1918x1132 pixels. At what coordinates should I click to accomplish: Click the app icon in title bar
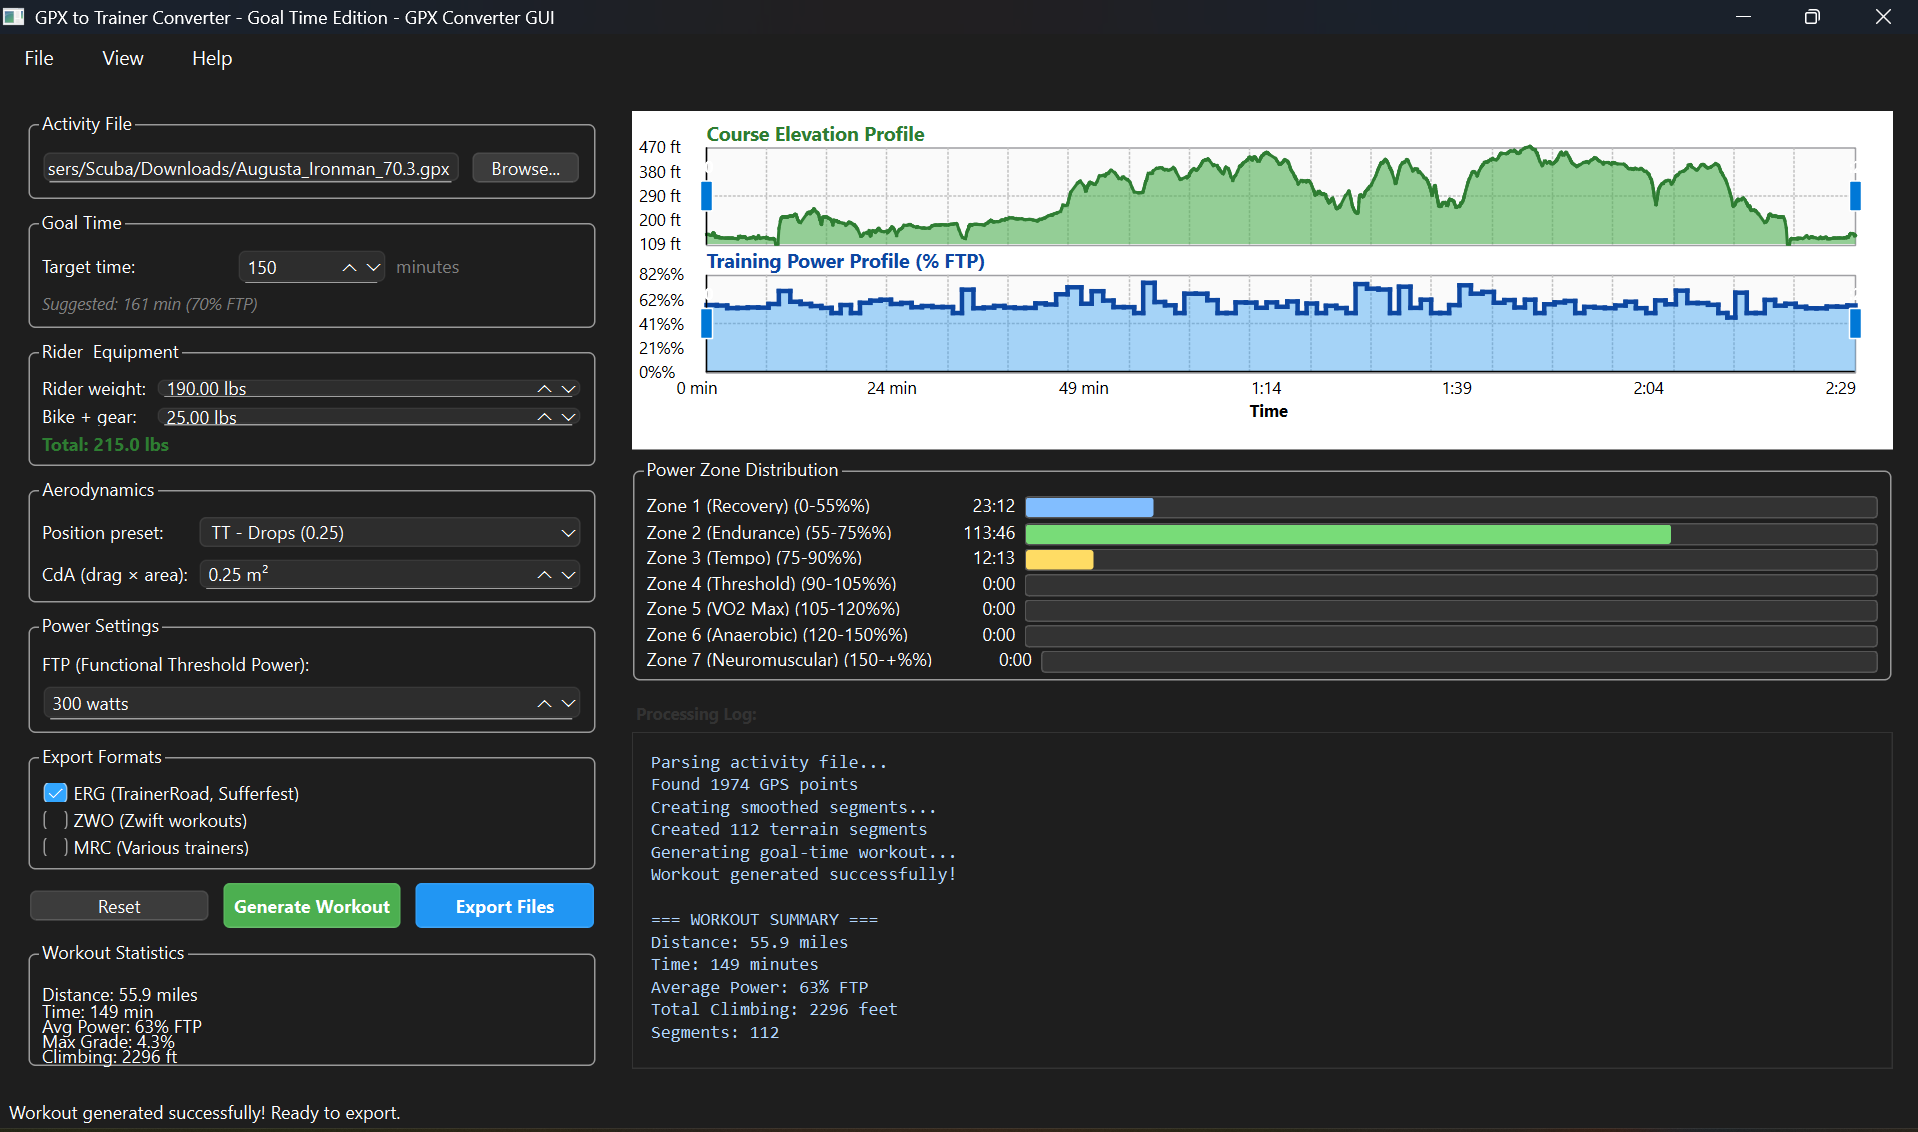[14, 17]
